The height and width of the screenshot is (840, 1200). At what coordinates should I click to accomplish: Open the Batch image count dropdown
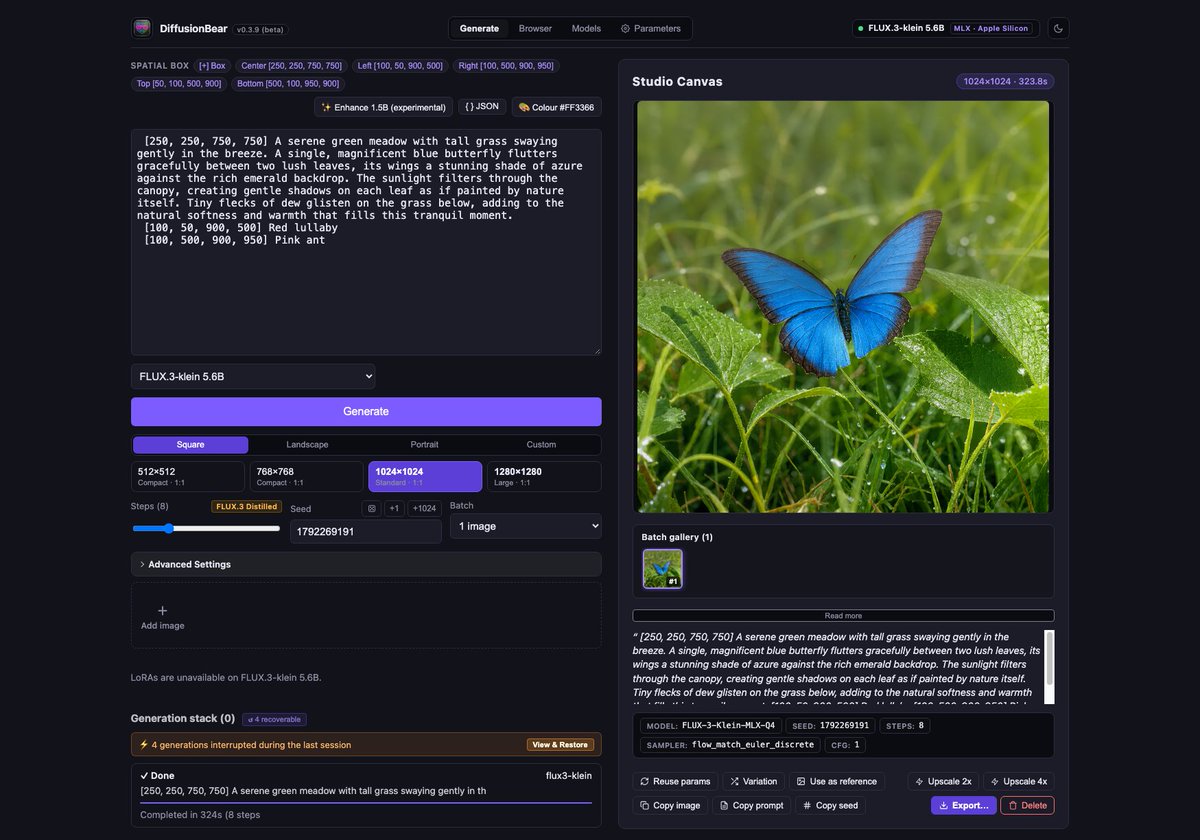[526, 526]
